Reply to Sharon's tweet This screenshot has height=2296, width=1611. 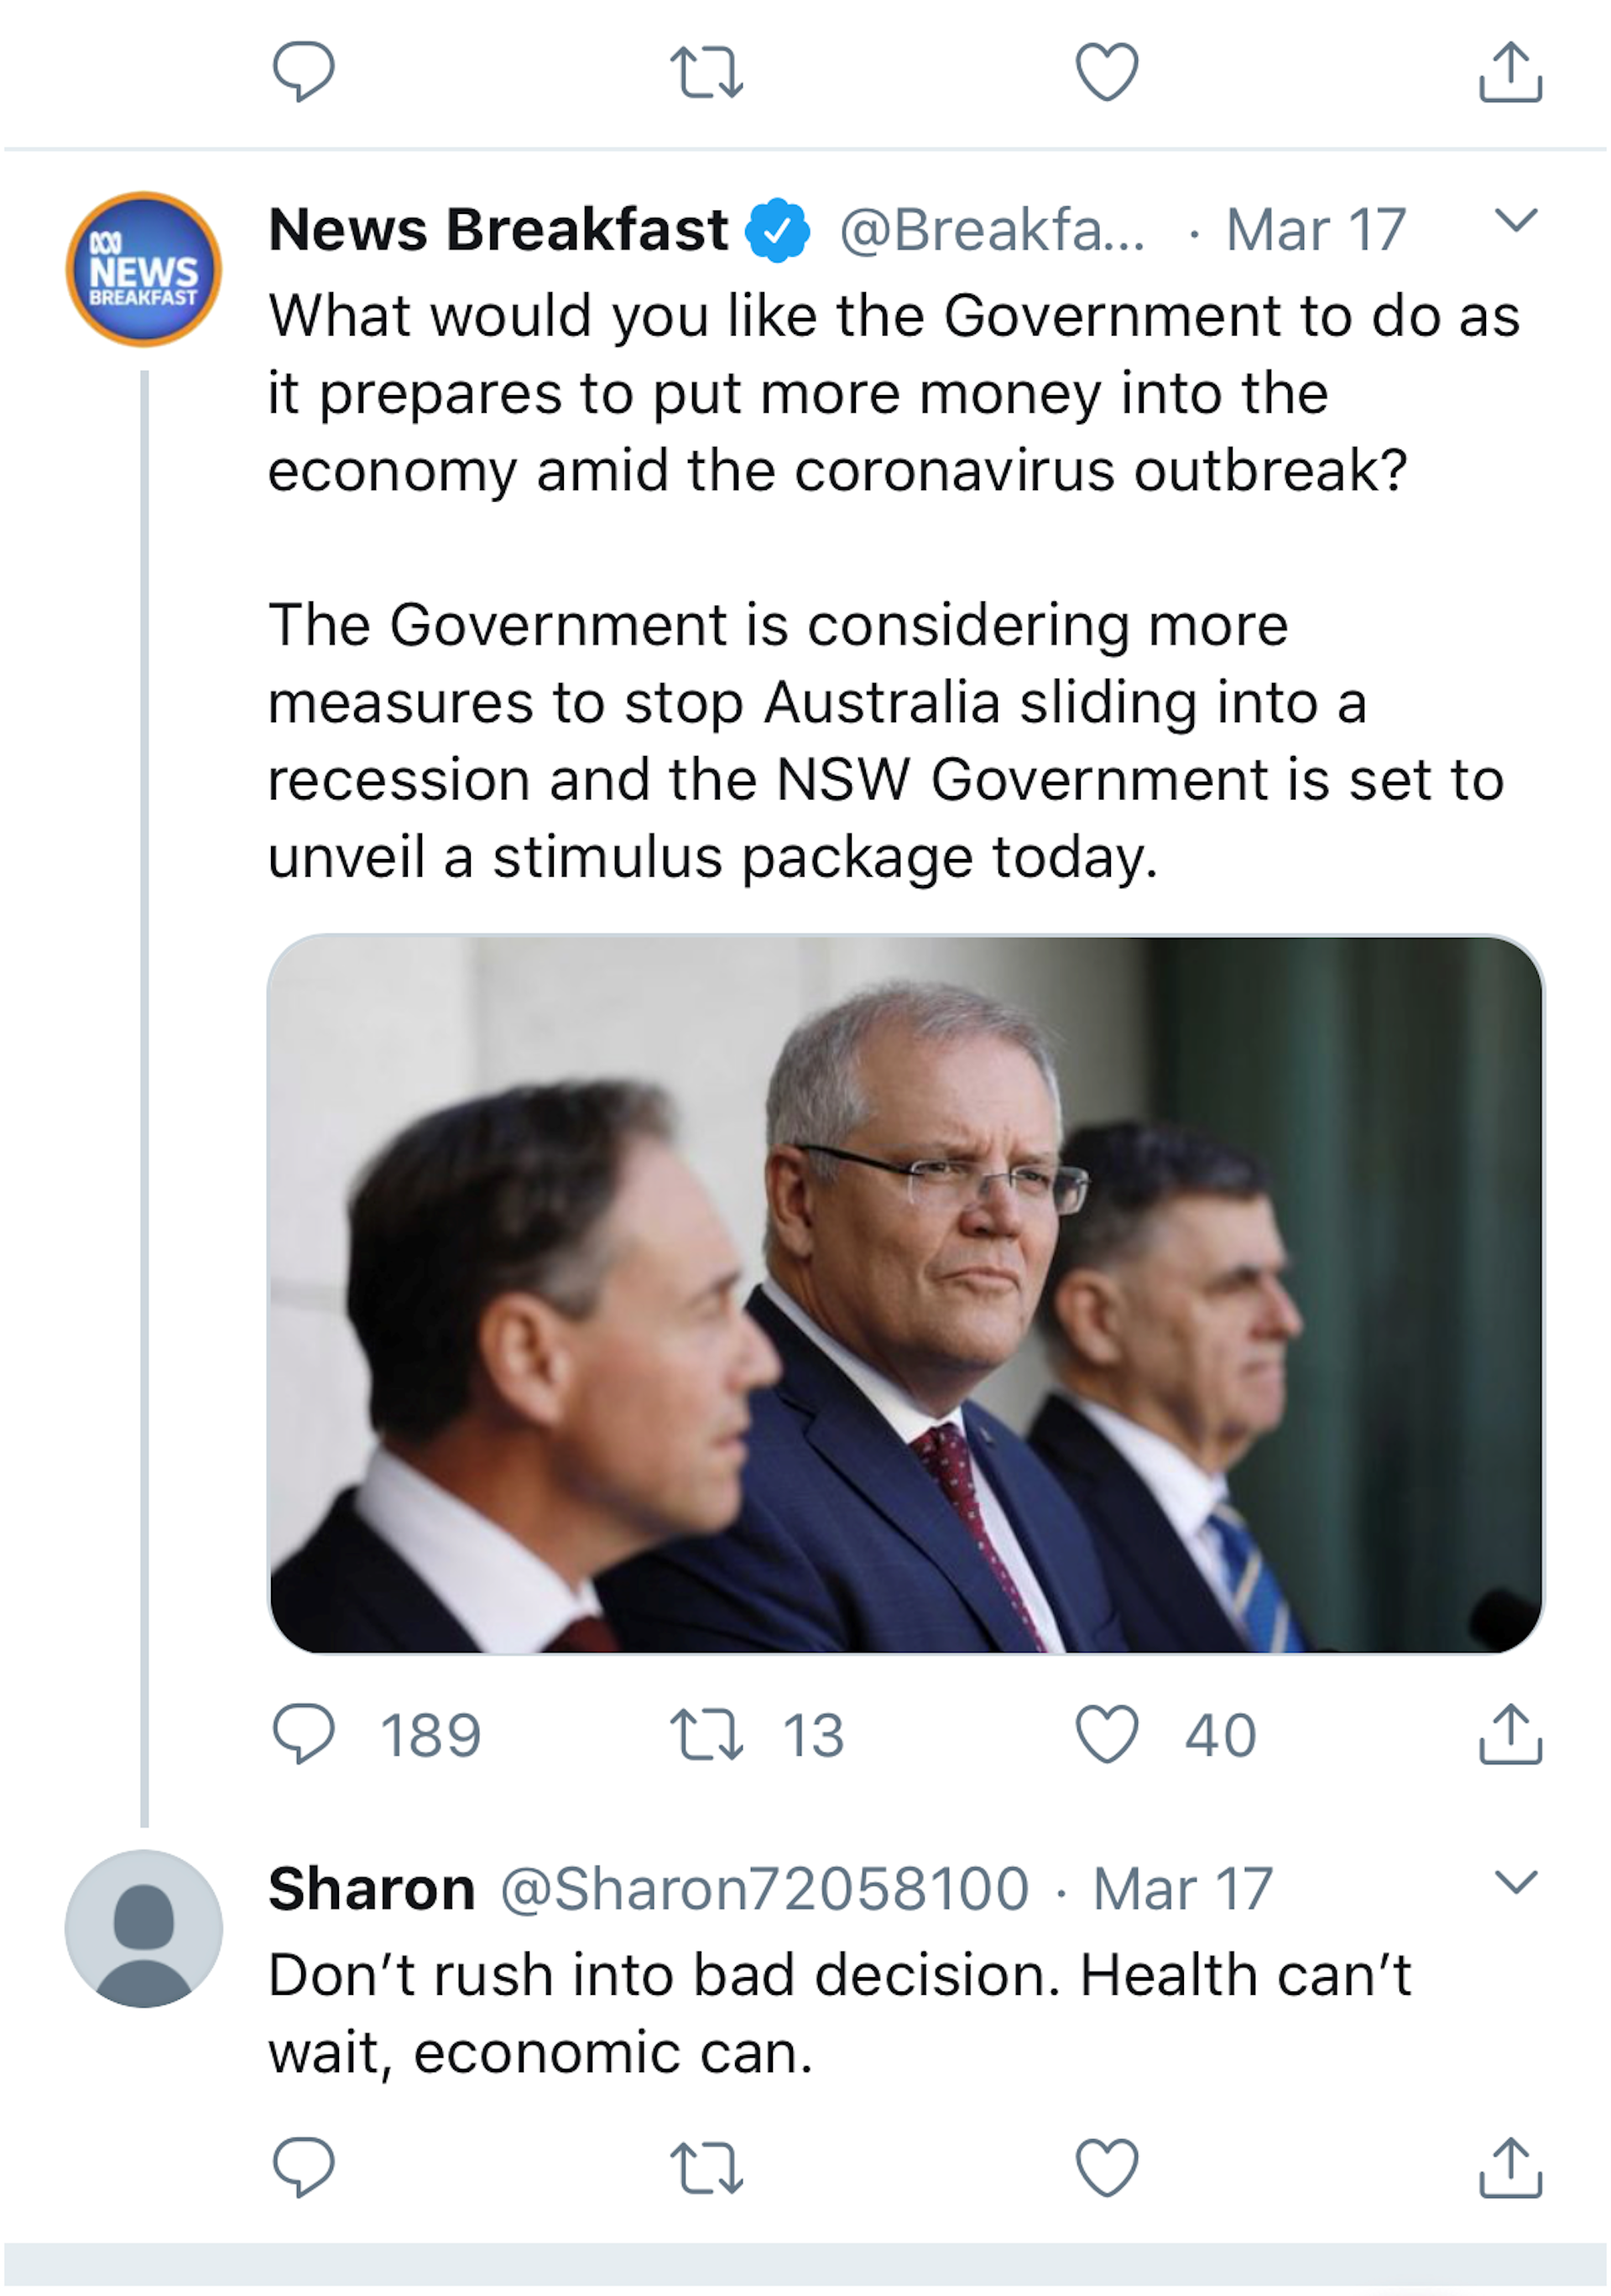click(x=303, y=2167)
